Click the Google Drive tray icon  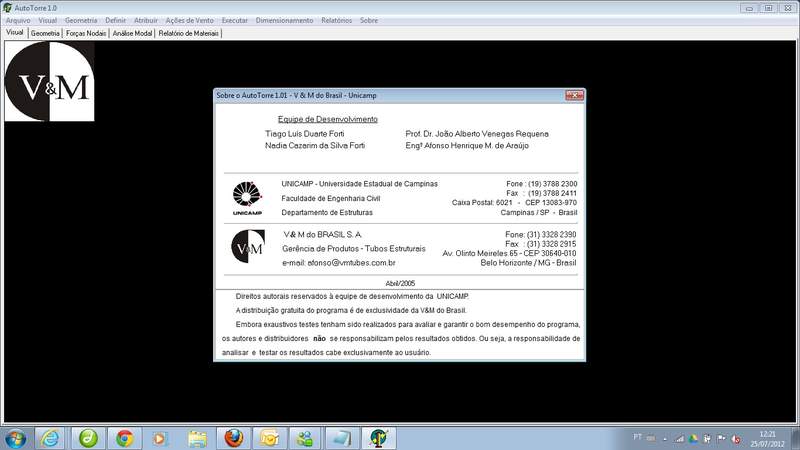(x=693, y=438)
